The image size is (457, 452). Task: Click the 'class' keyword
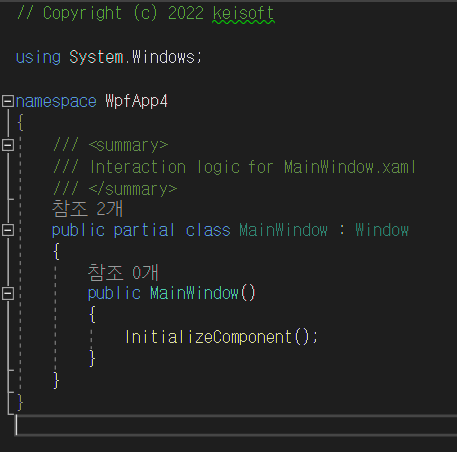208,230
